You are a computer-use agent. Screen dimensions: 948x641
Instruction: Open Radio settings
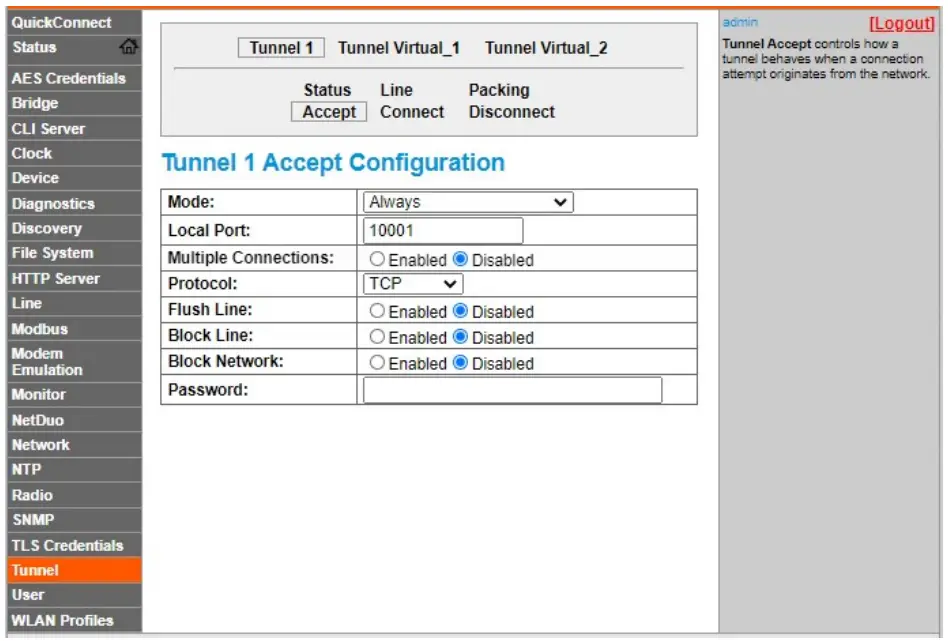point(74,495)
